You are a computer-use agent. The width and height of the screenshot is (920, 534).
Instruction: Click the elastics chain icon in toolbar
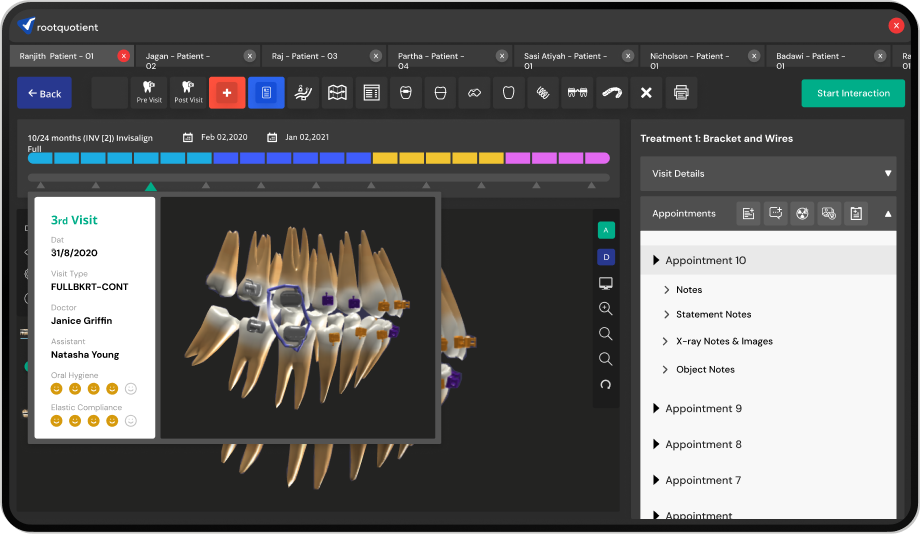pyautogui.click(x=474, y=93)
